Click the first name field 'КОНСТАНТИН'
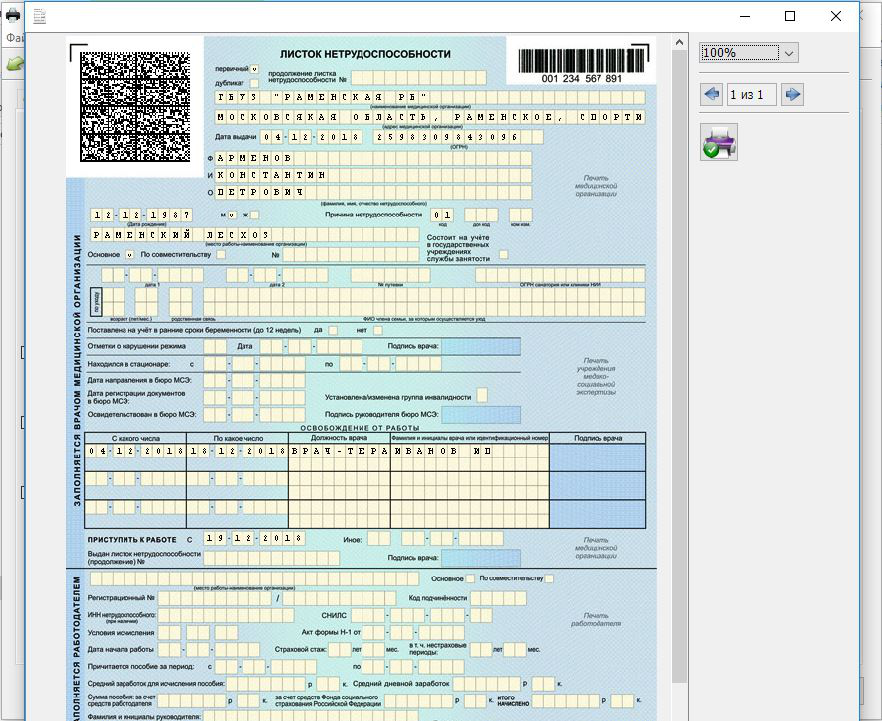The width and height of the screenshot is (882, 721). click(374, 175)
